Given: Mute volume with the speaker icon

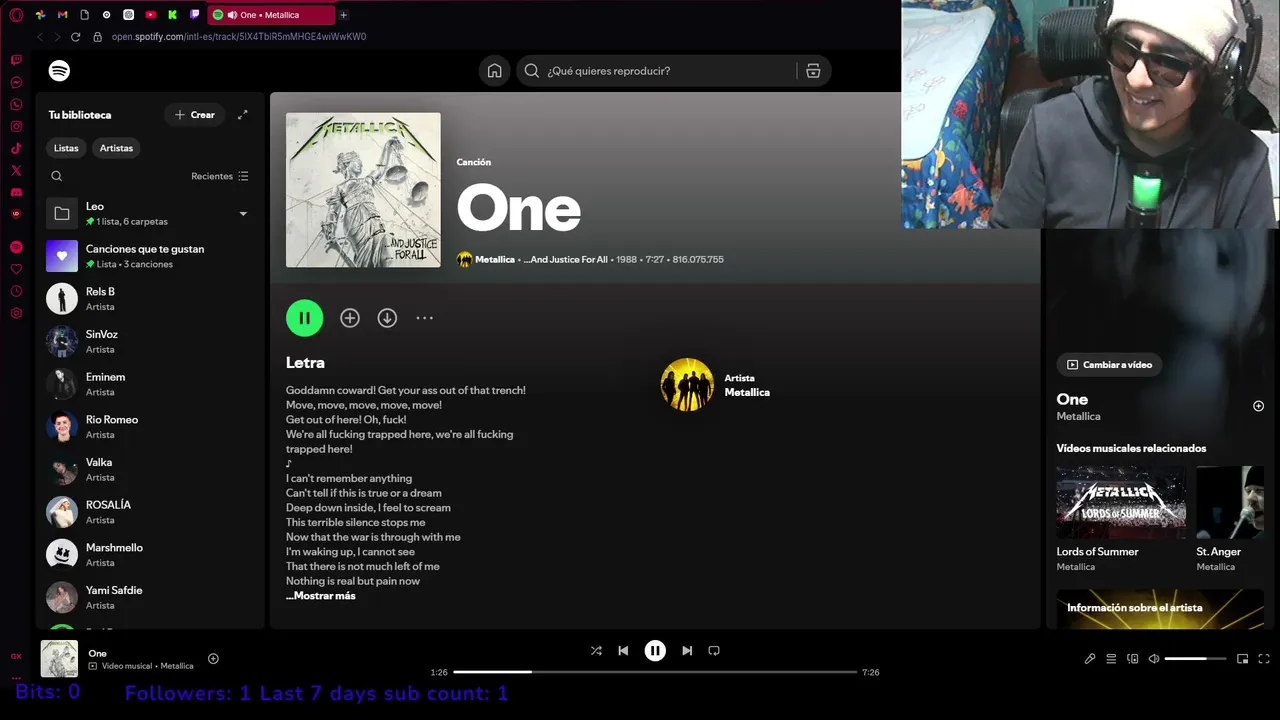Looking at the screenshot, I should (1154, 659).
